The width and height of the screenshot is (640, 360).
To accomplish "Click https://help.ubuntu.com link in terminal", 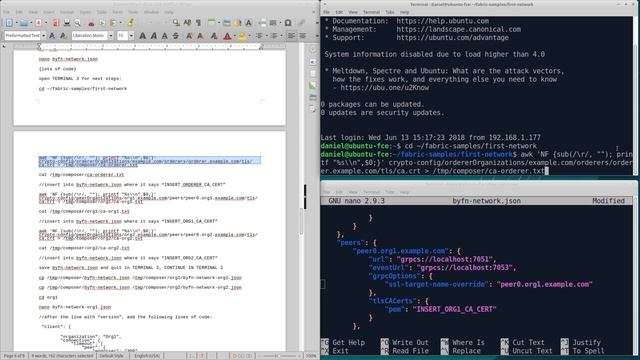I will pyautogui.click(x=442, y=21).
